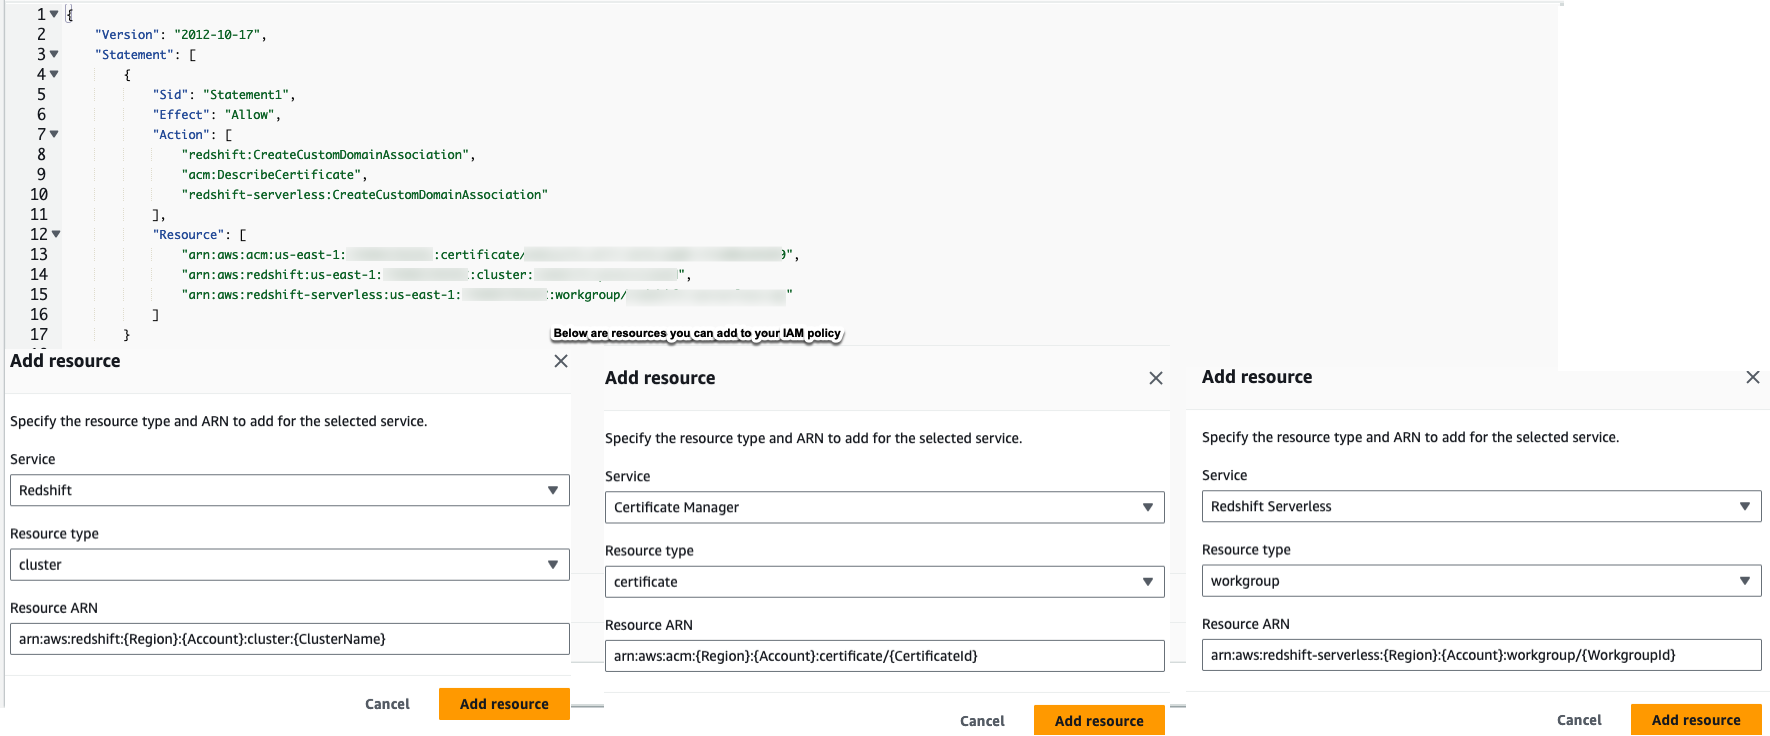Cancel the Certificate Manager Add resource dialog
1770x736 pixels.
982,721
